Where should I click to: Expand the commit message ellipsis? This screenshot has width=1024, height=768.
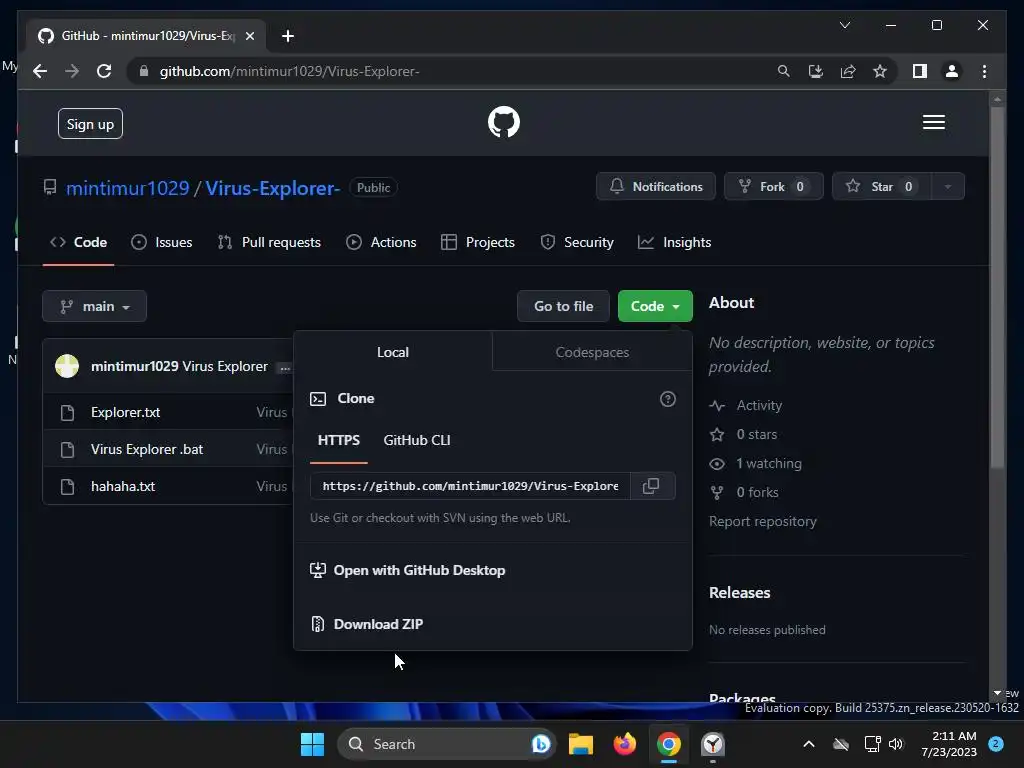point(285,368)
